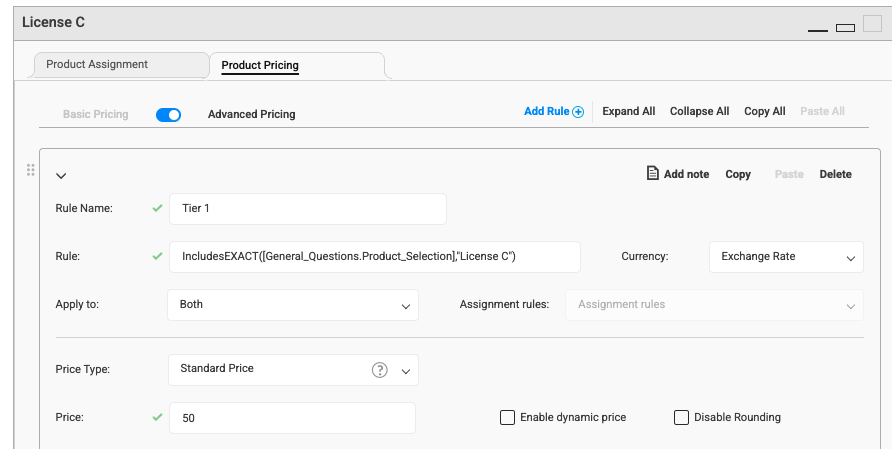Click the Advanced Pricing label
This screenshot has height=449, width=892.
click(251, 114)
